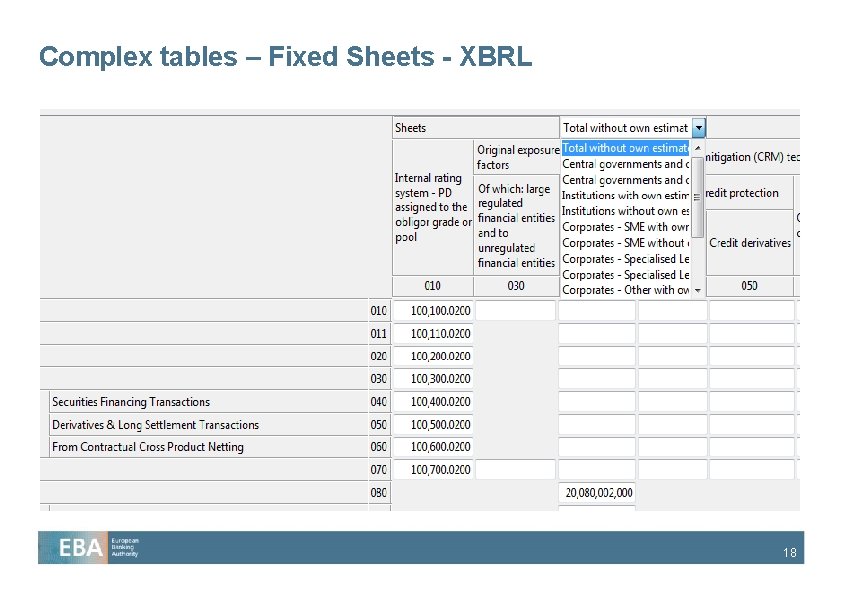Select the "Derivatives & Long Settlement Transactions" row
This screenshot has width=842, height=595.
155,424
